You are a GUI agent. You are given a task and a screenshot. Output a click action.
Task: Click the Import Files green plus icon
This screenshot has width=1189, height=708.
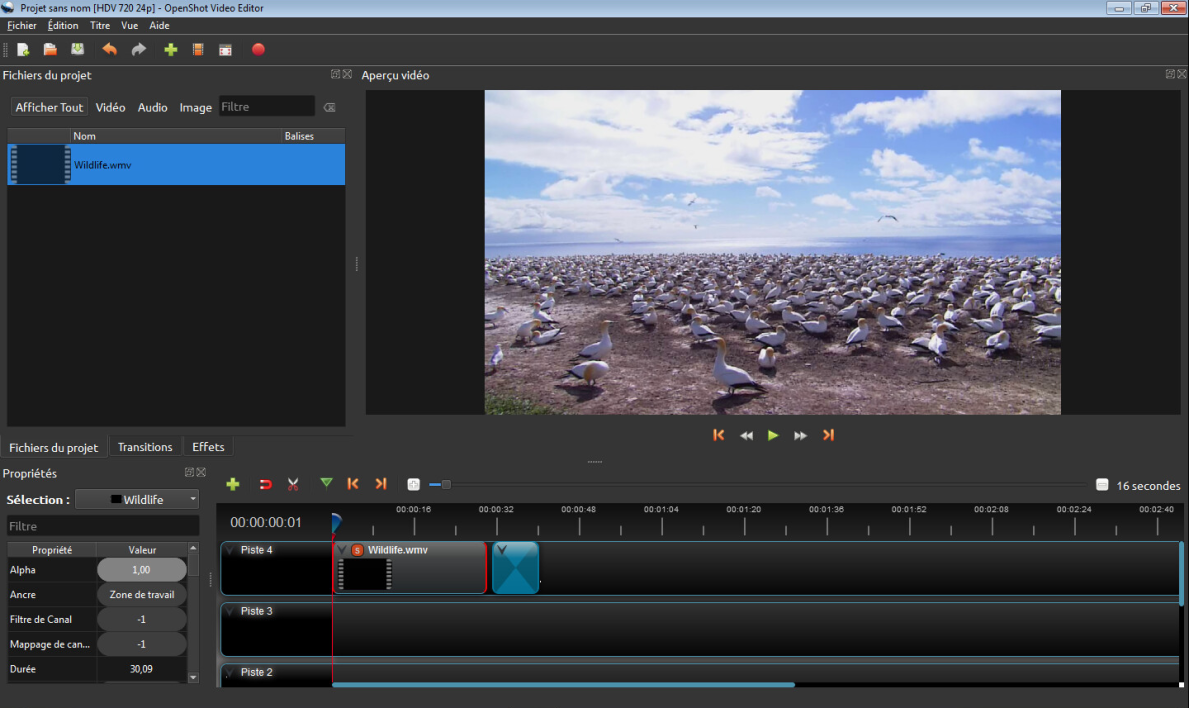click(170, 49)
